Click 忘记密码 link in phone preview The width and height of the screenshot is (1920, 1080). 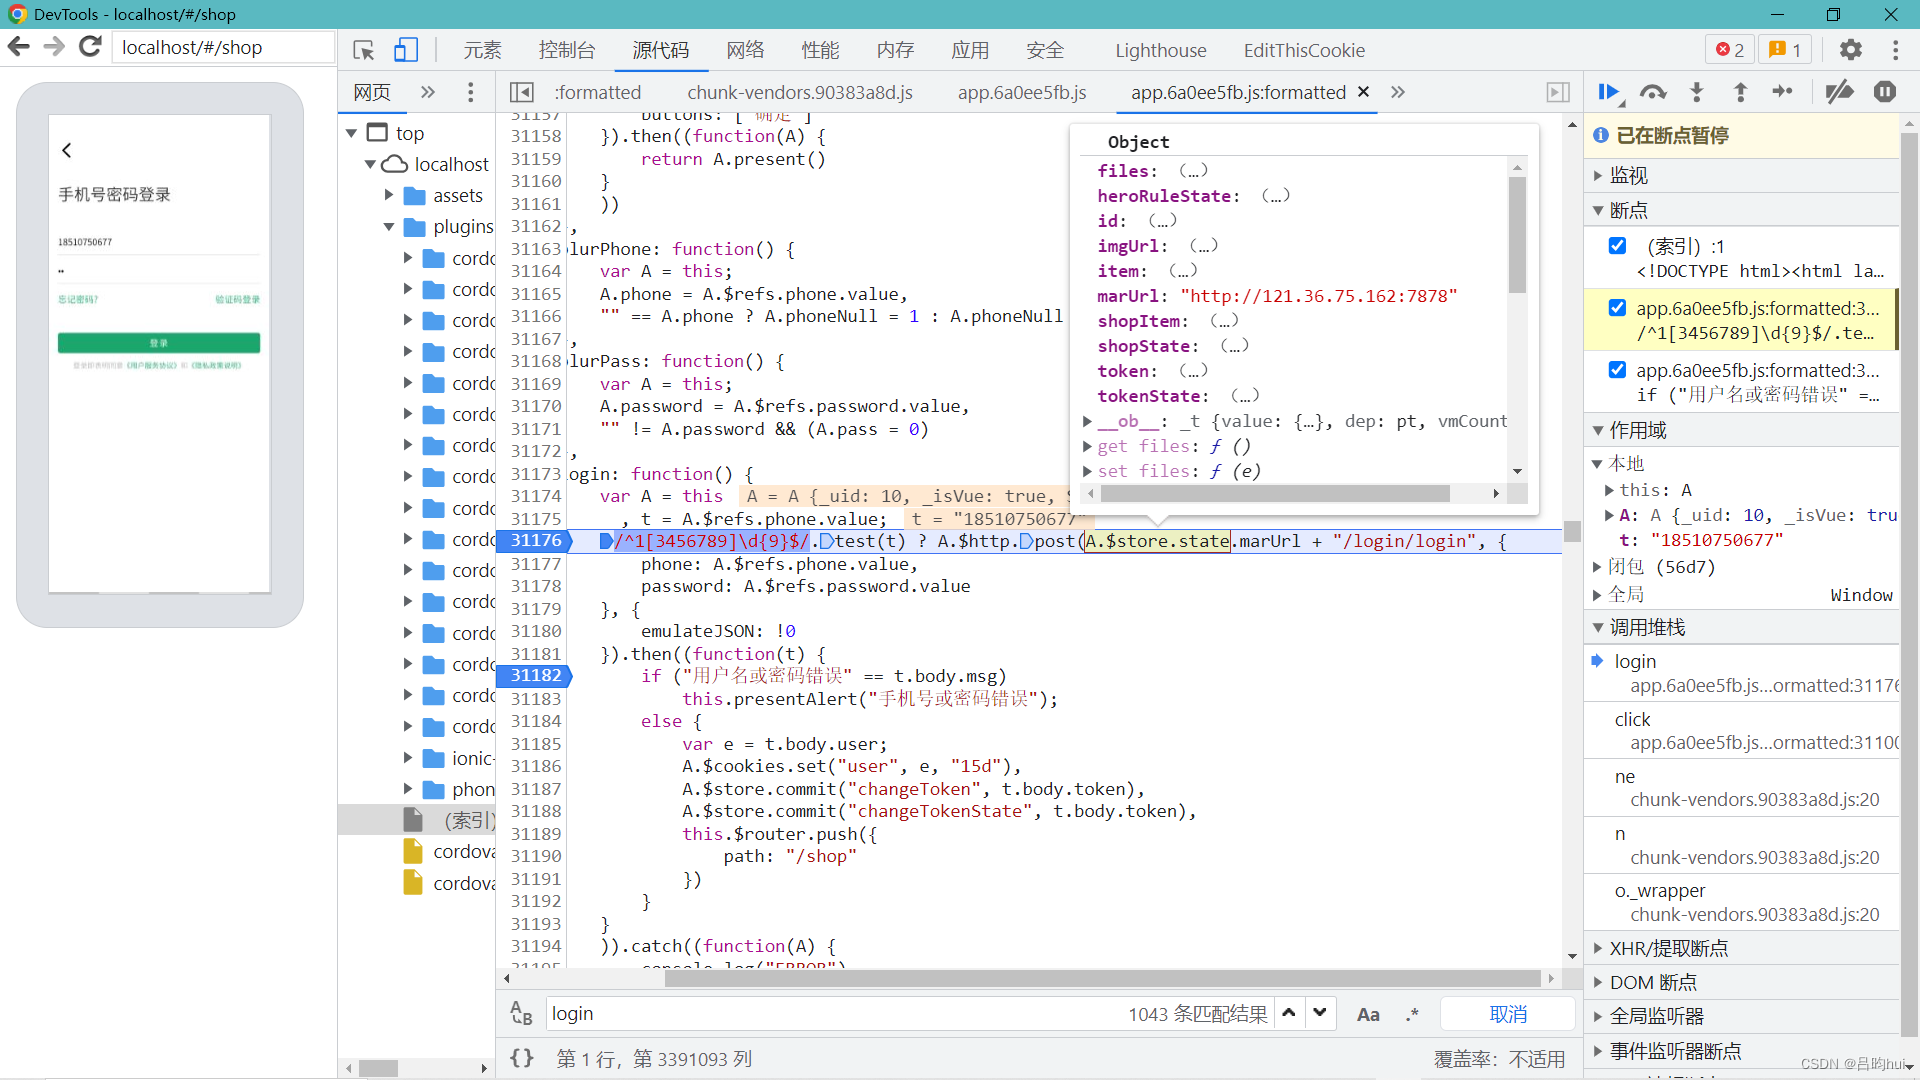coord(78,299)
